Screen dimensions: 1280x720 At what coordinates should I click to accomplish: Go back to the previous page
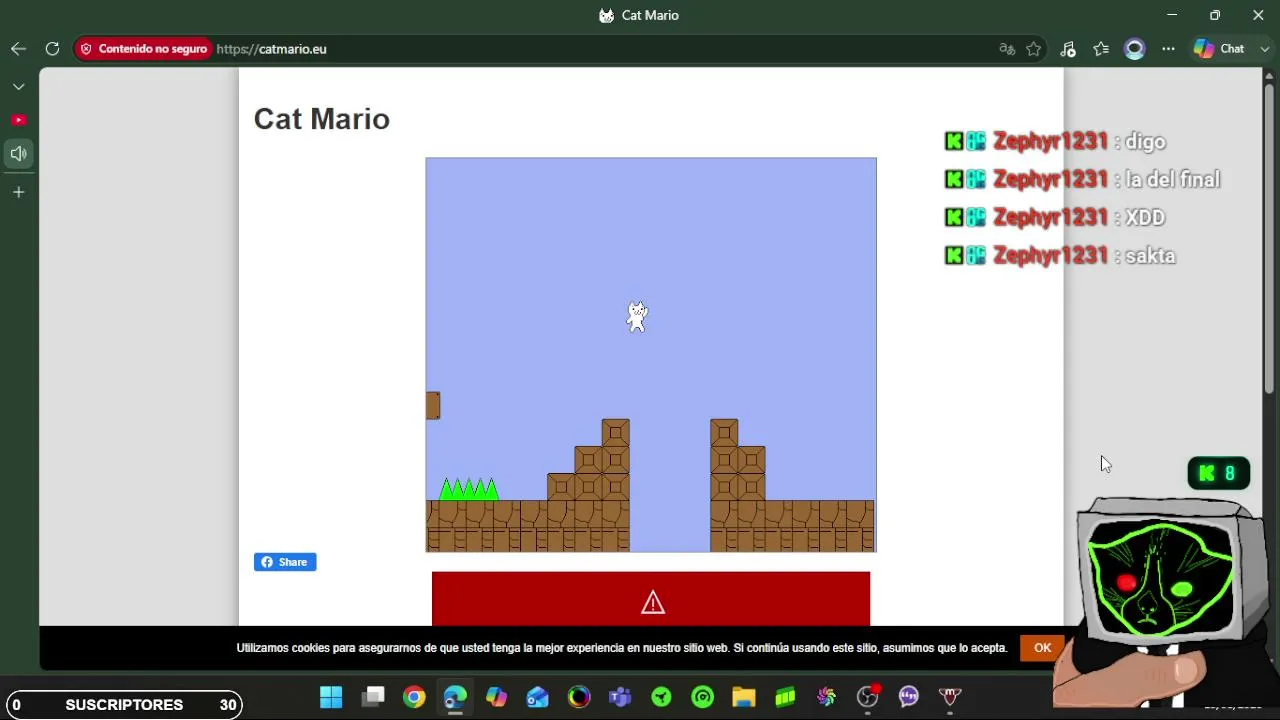pos(18,49)
